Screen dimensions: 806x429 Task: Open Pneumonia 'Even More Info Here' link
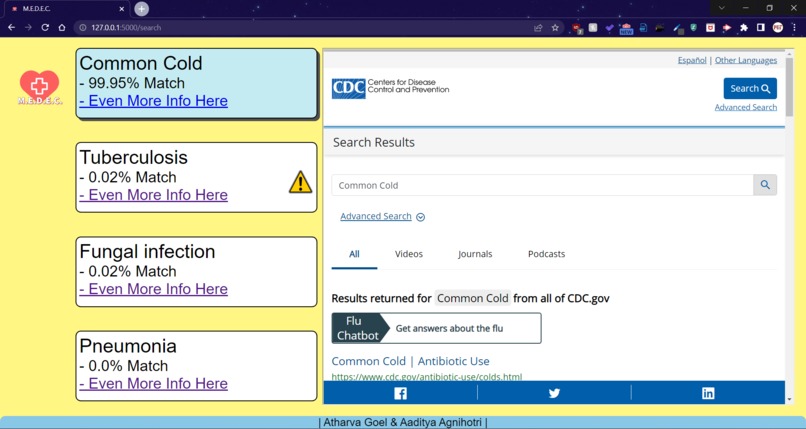(x=153, y=383)
